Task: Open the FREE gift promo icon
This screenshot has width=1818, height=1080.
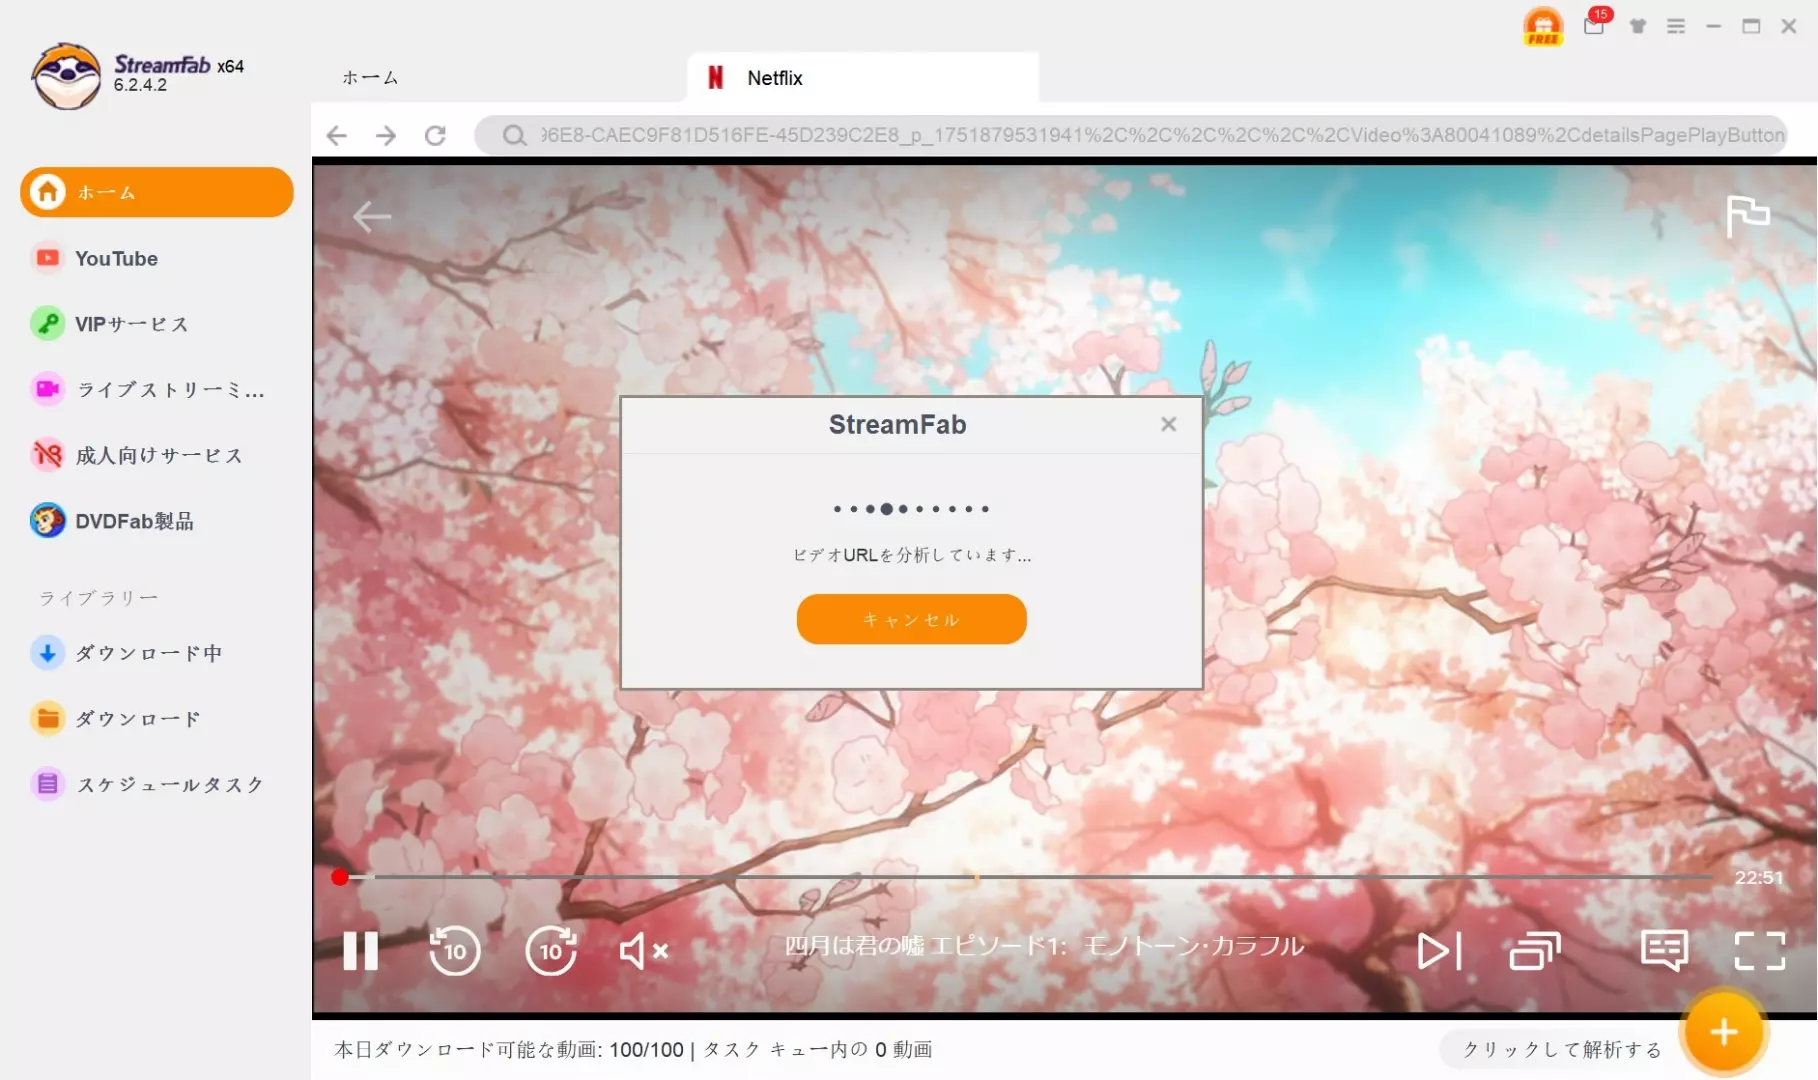Action: 1543,26
